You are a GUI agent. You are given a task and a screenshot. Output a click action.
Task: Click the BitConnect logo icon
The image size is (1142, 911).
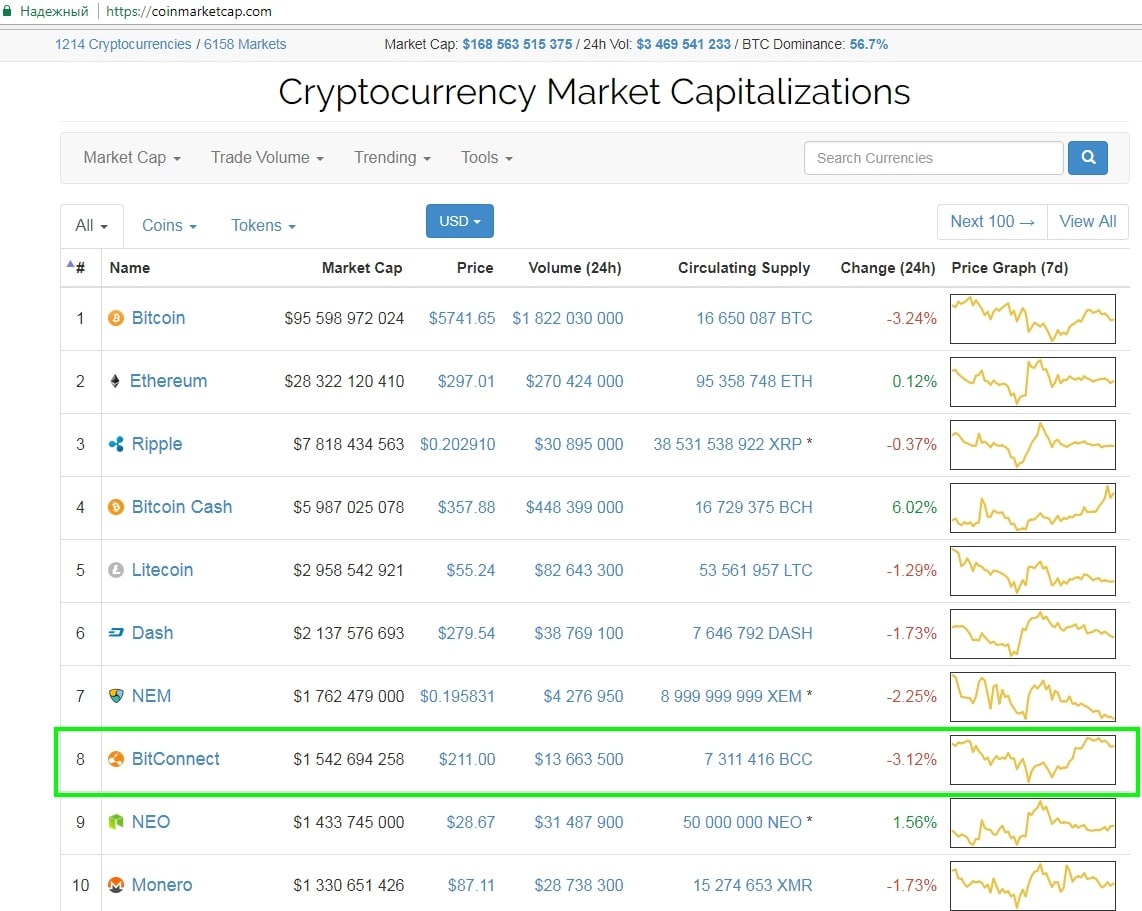pos(116,759)
